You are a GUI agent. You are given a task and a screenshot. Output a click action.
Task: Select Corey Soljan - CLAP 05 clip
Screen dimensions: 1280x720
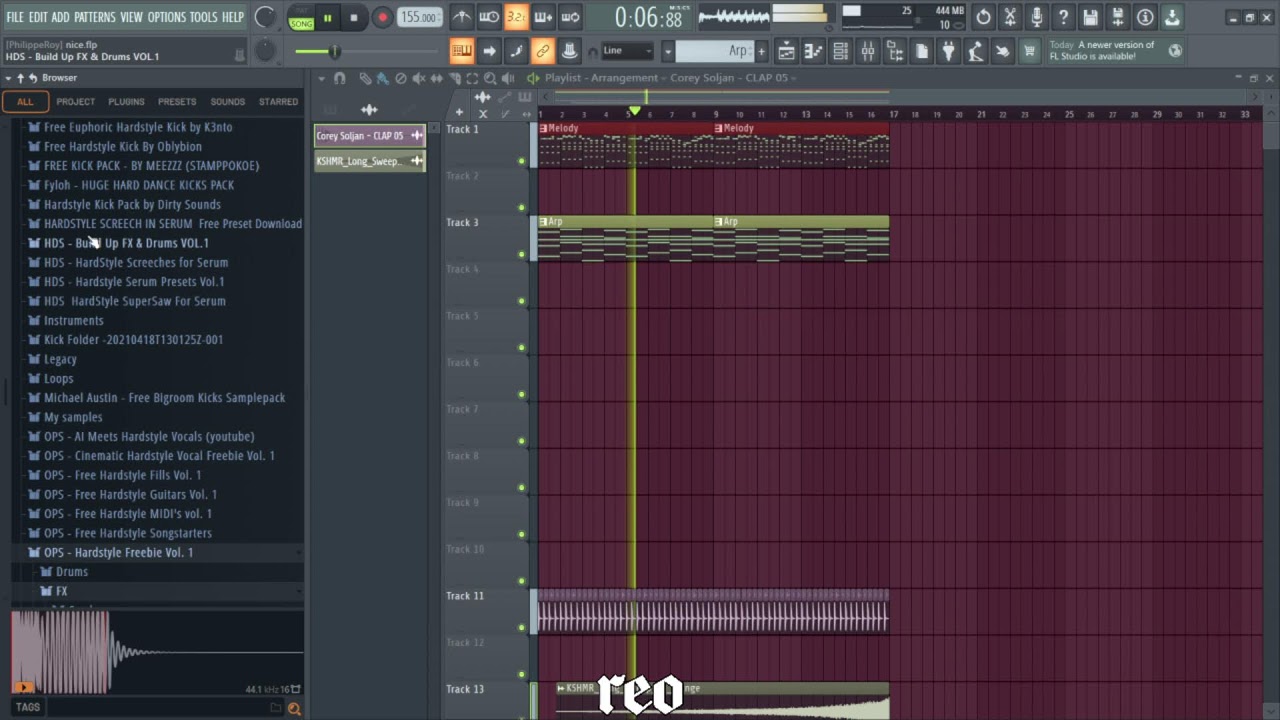(x=369, y=136)
